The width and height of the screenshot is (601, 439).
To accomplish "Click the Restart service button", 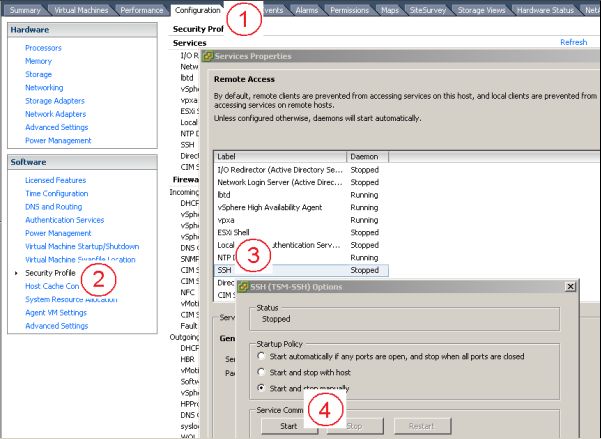I will coord(422,426).
